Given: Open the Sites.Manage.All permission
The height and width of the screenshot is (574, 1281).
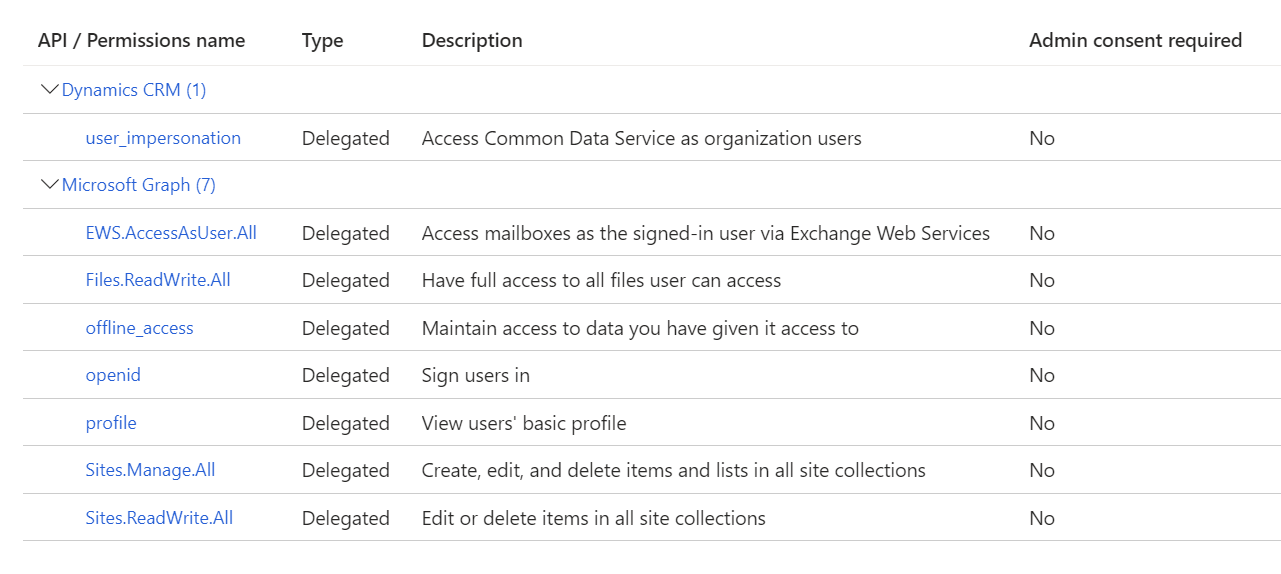Looking at the screenshot, I should coord(150,470).
